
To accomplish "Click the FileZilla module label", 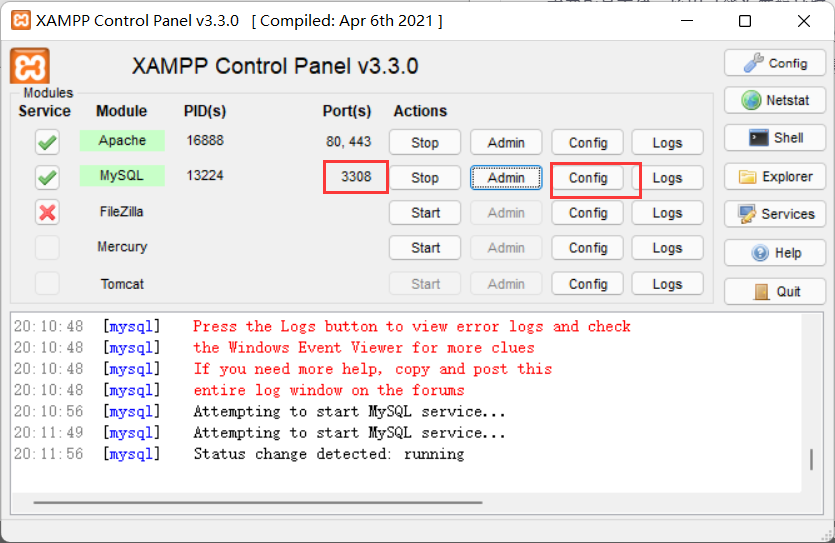I will (x=121, y=212).
